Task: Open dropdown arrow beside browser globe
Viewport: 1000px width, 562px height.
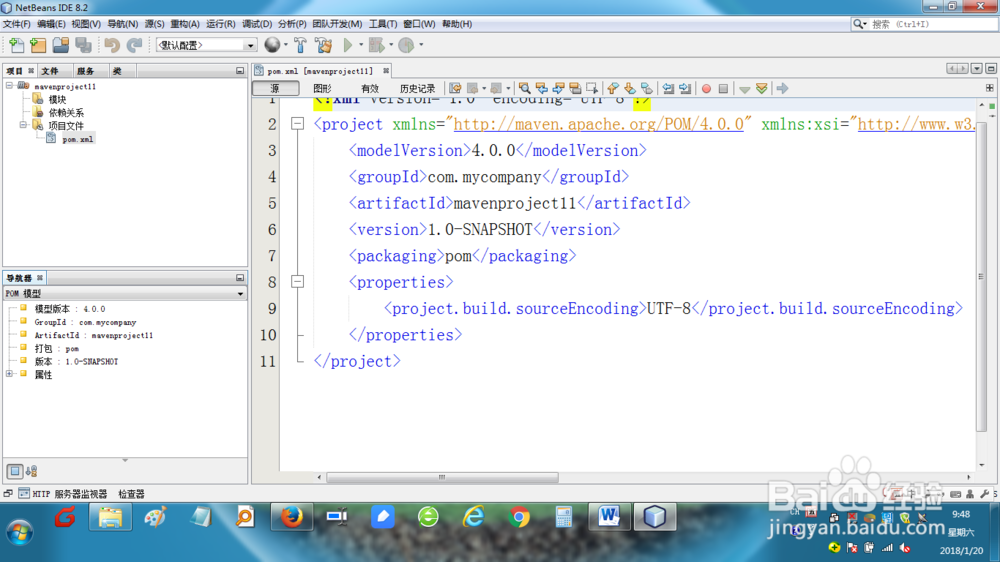Action: click(x=286, y=45)
